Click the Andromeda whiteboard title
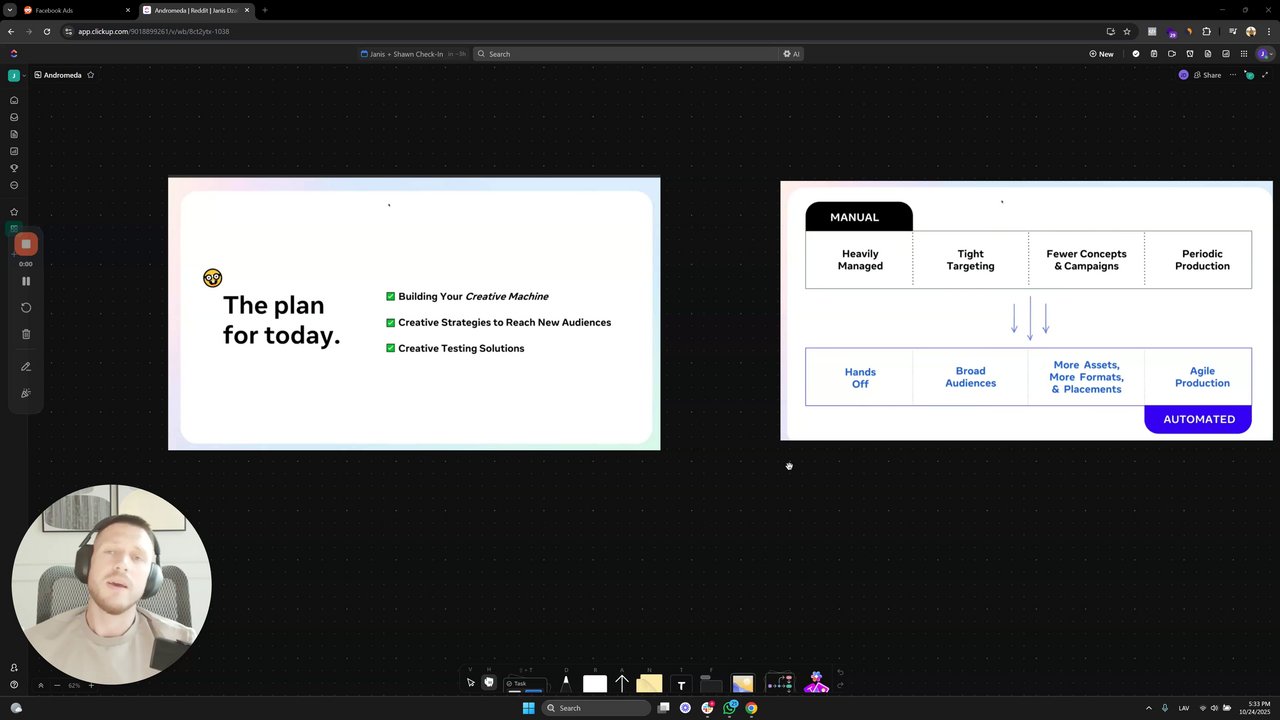Screen dimensions: 1280x720 [x=62, y=75]
